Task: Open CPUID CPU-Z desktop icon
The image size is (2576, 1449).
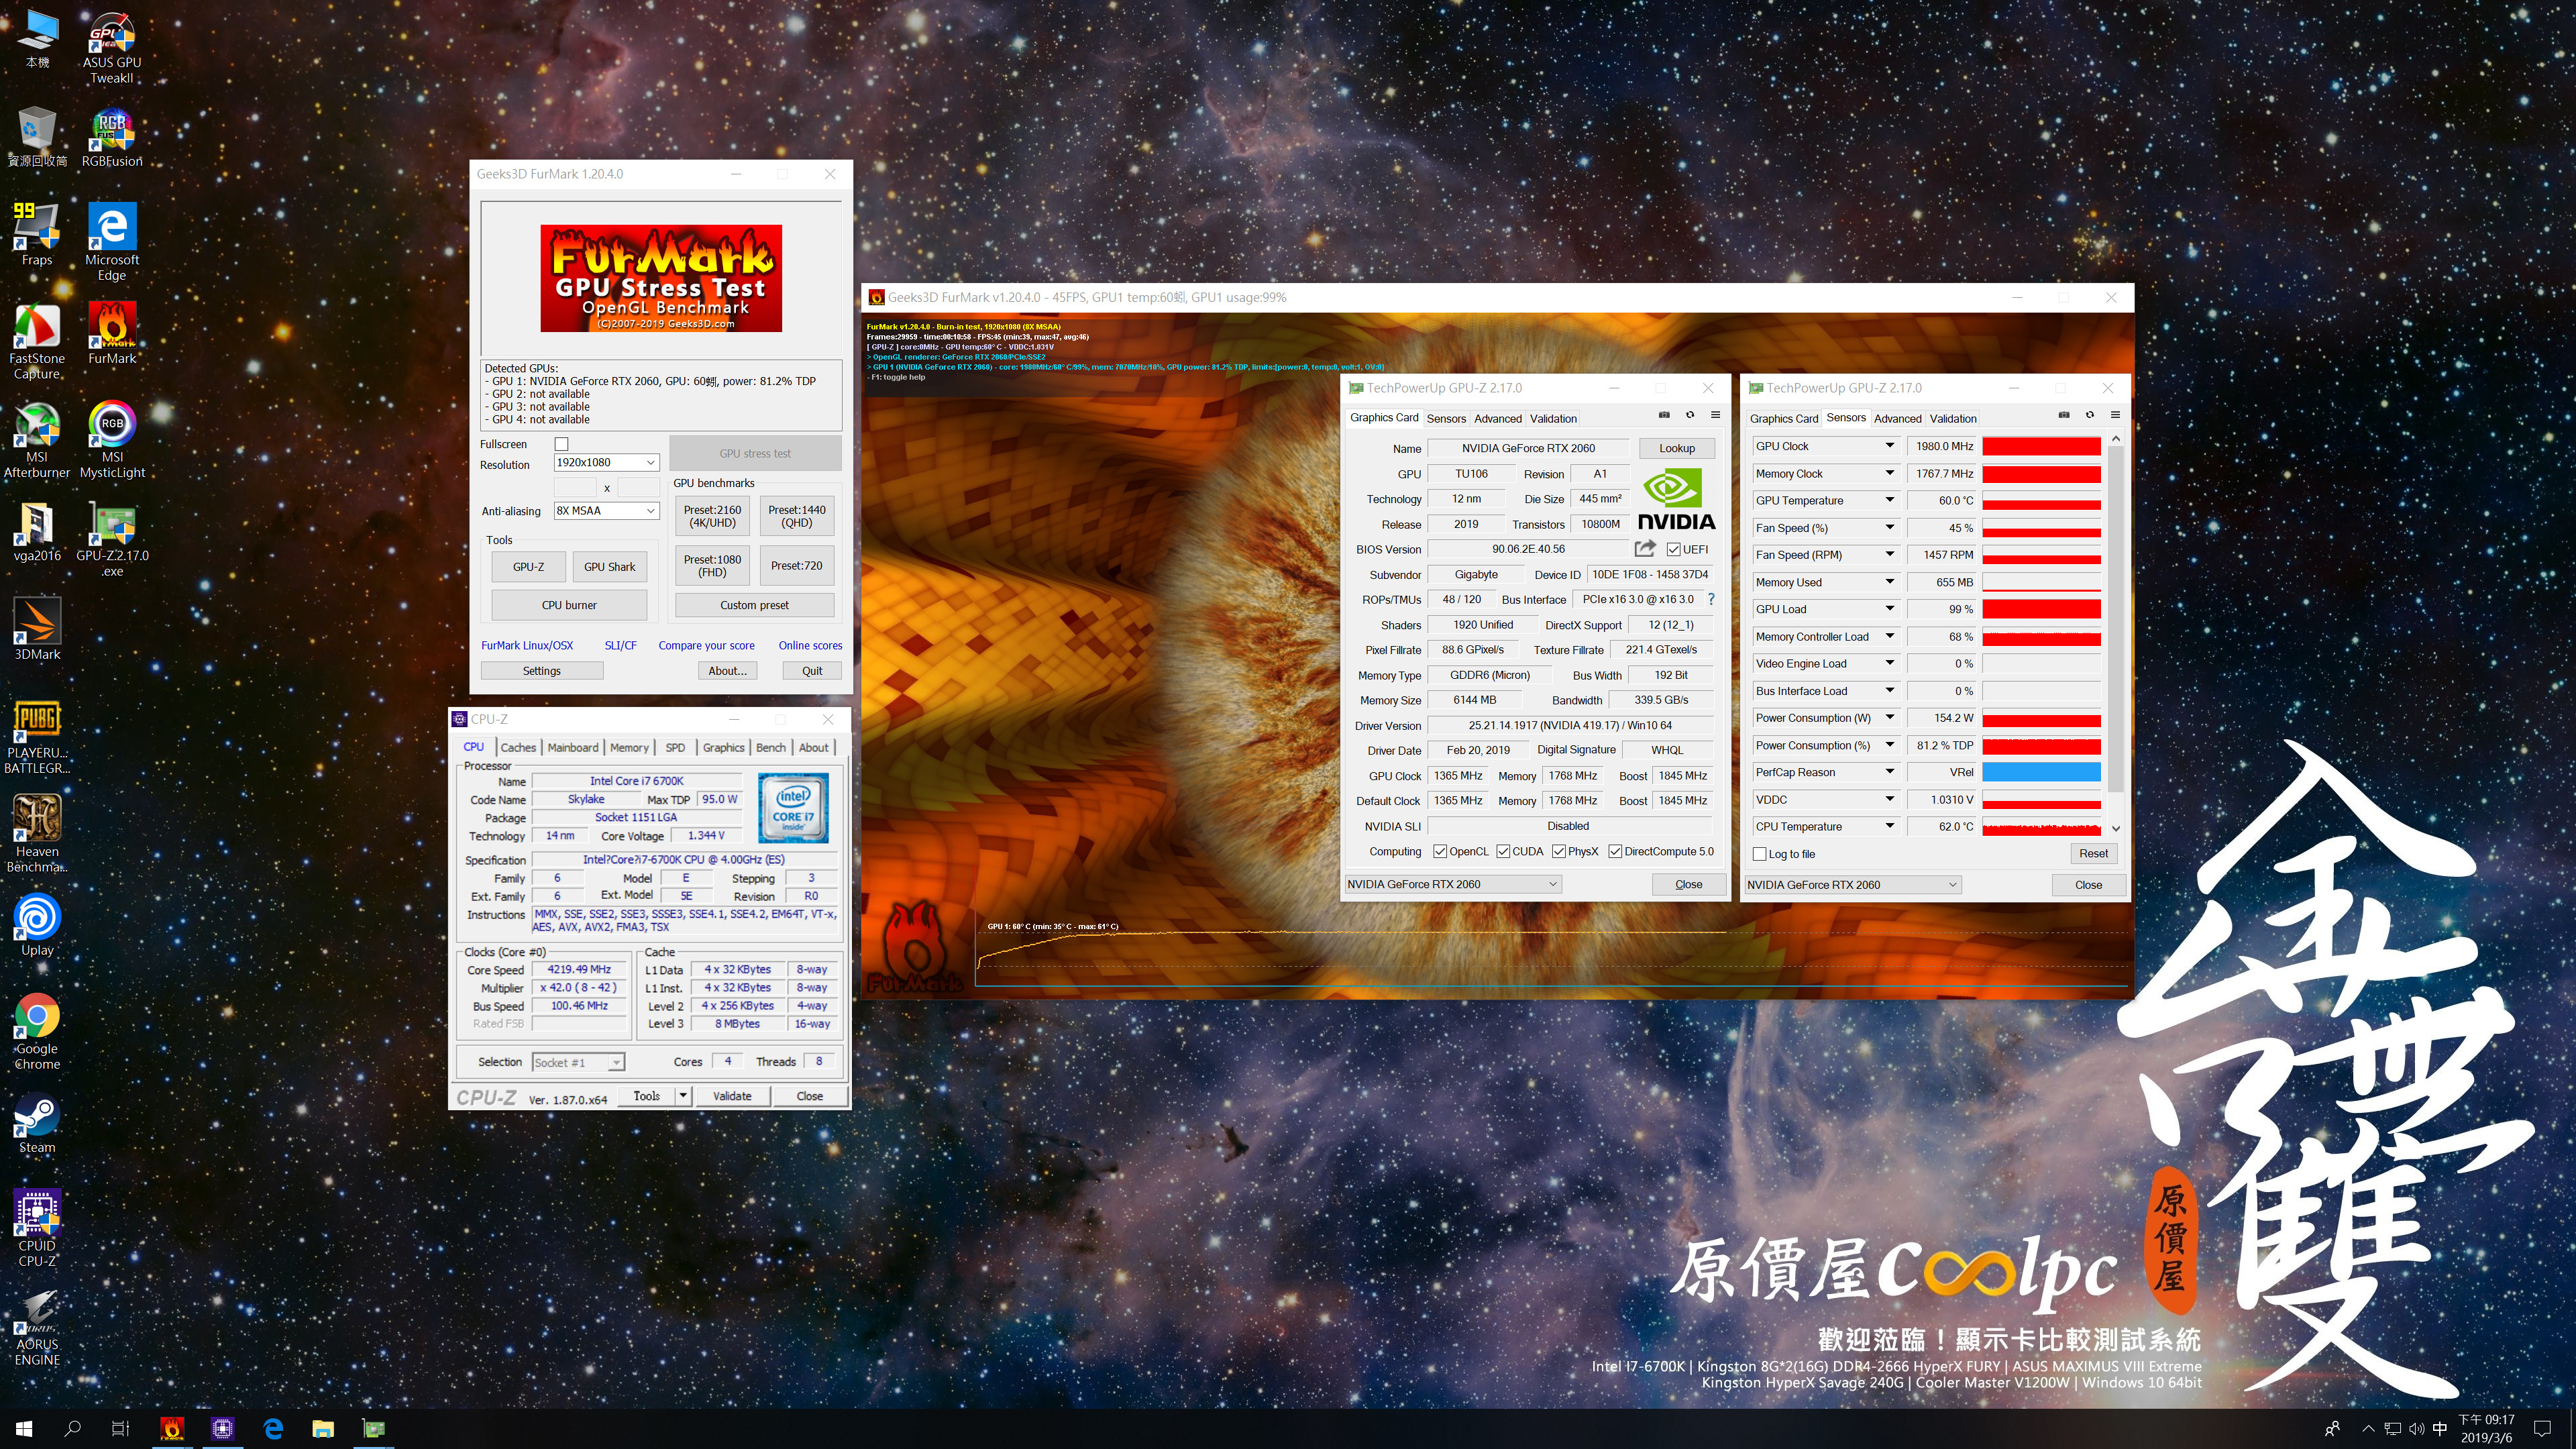Action: point(37,1228)
